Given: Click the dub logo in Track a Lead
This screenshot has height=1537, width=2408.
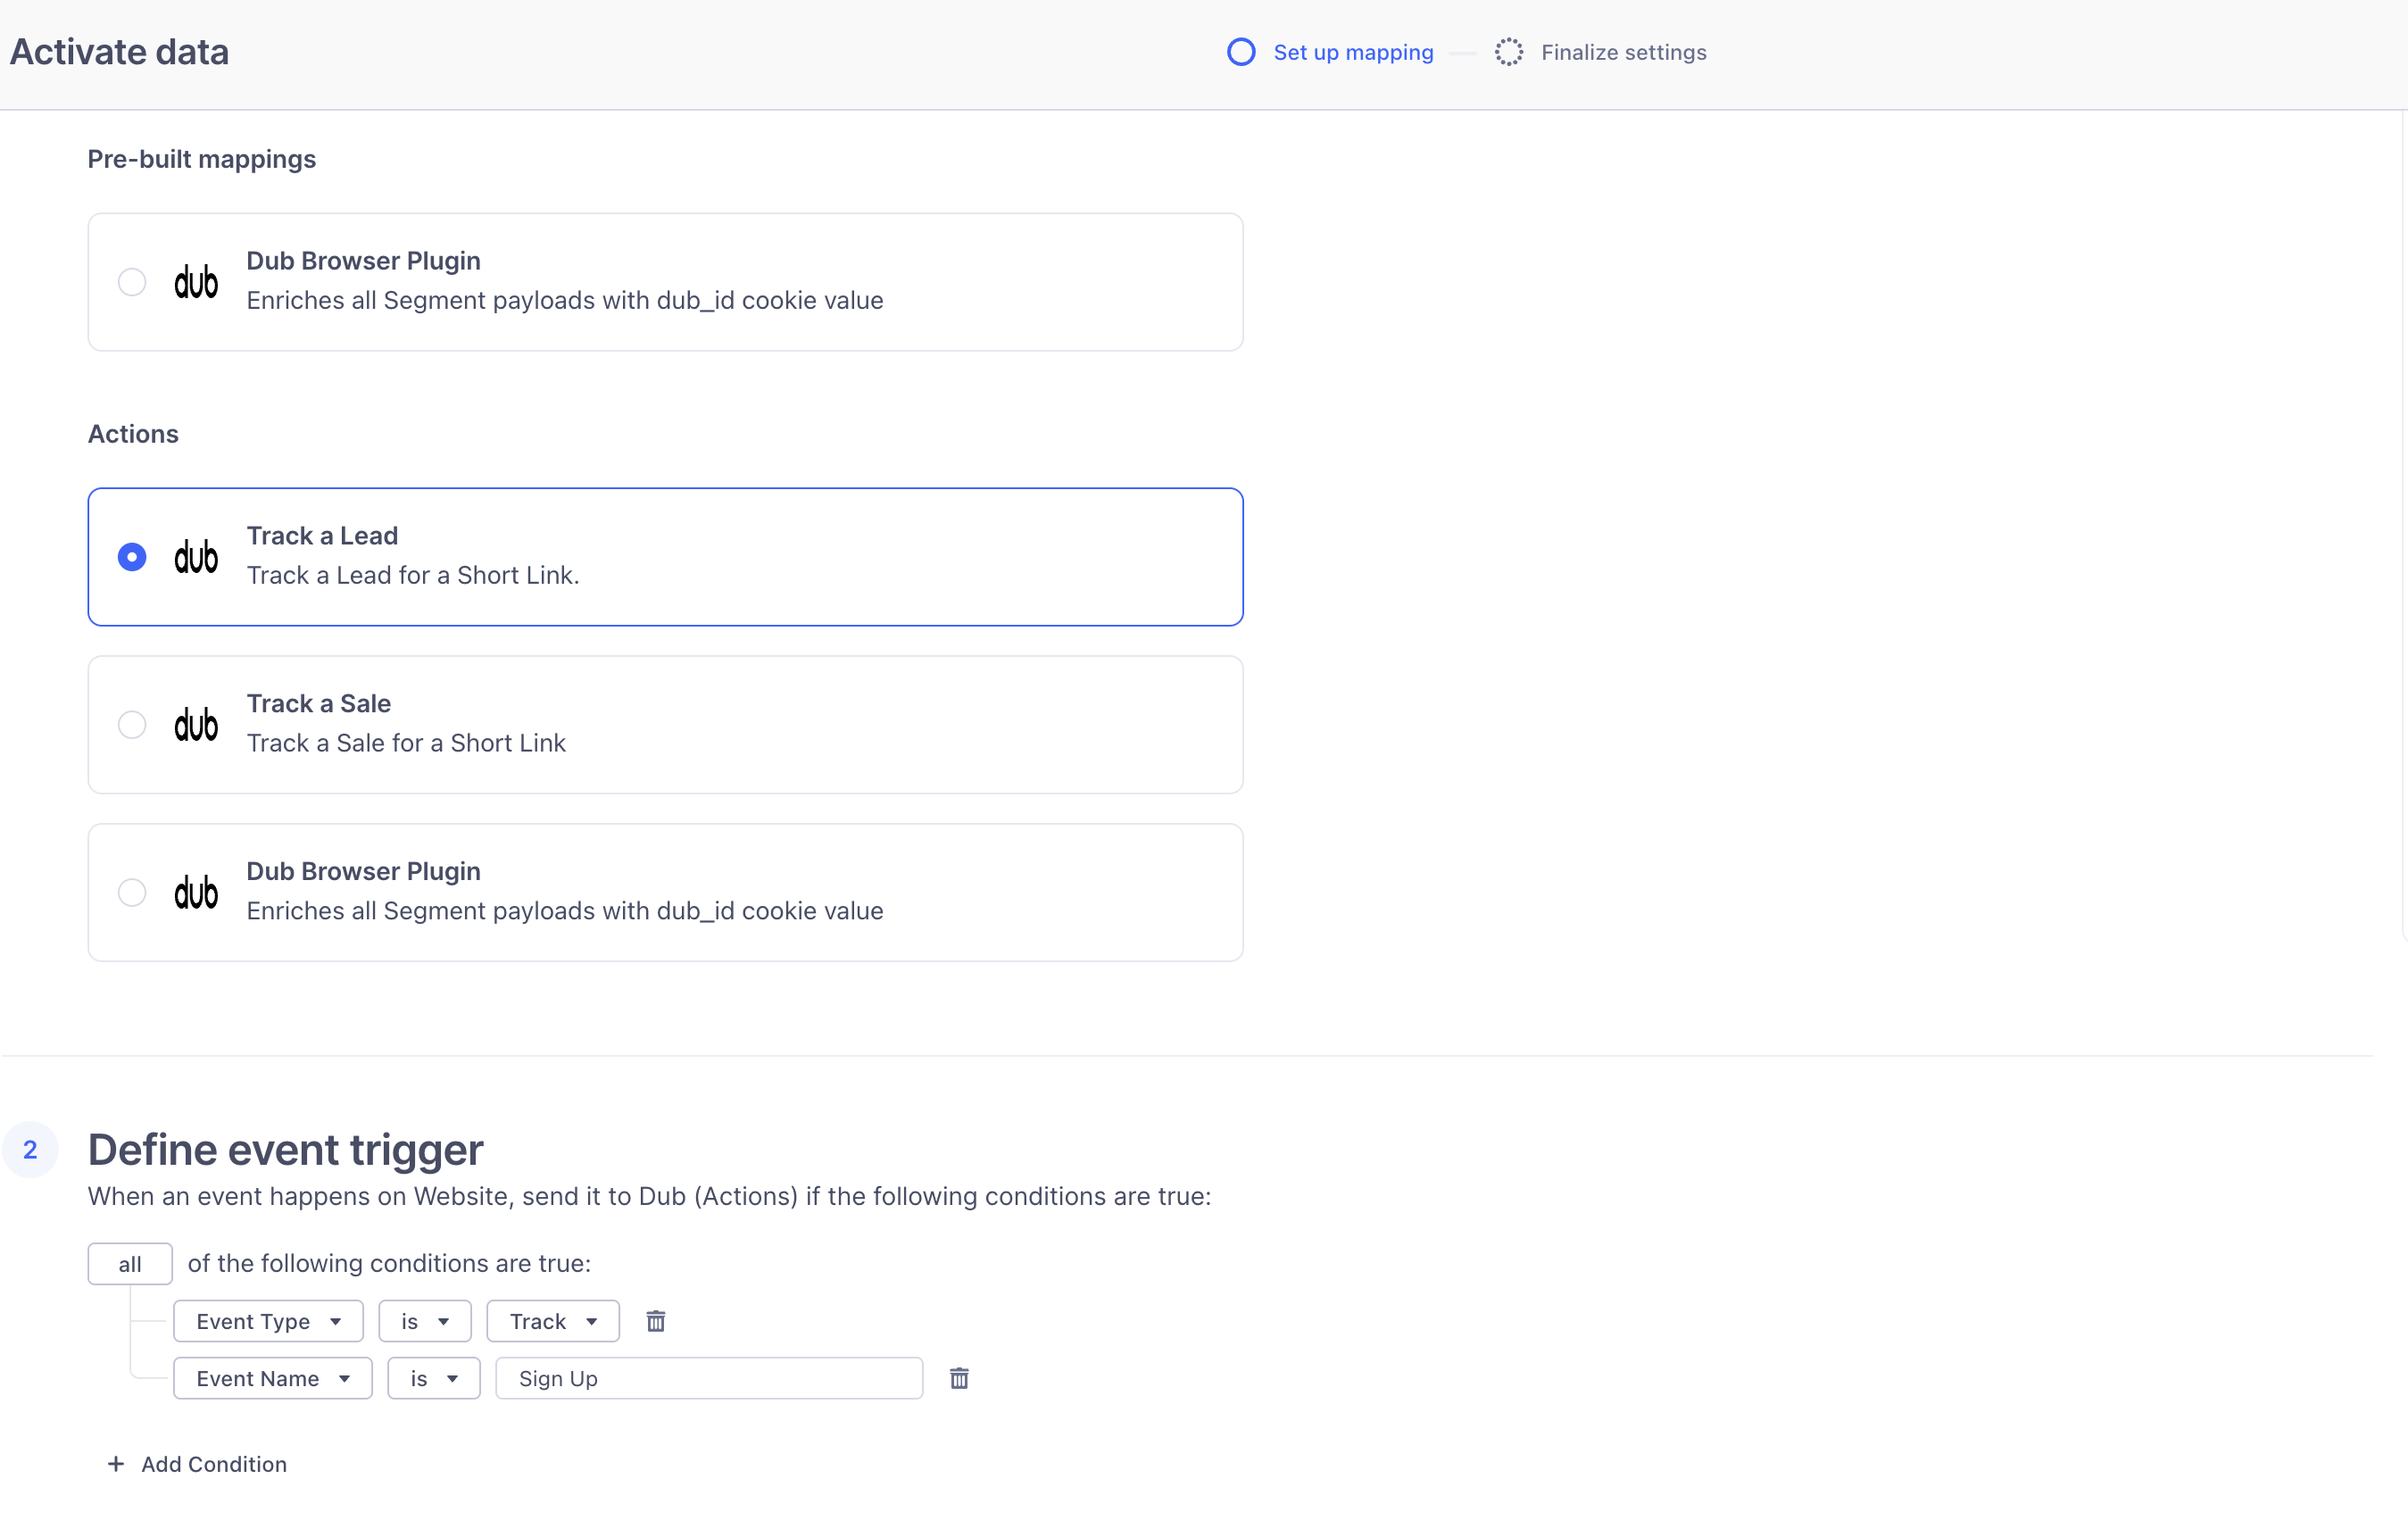Looking at the screenshot, I should (196, 557).
